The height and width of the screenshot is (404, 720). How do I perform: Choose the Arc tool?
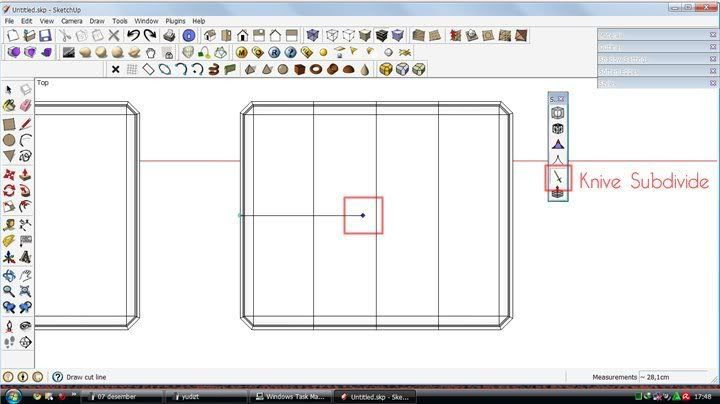[x=25, y=140]
